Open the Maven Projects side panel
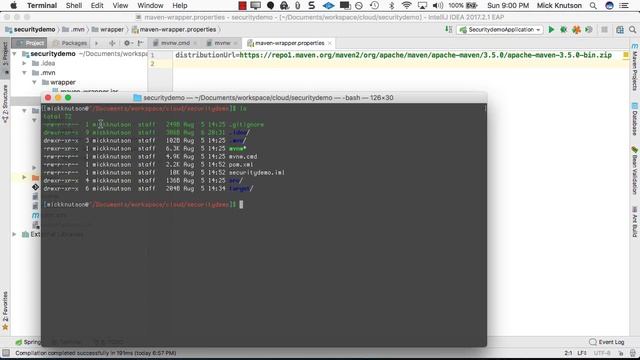Screen dimensions: 640x360 pos(635,67)
